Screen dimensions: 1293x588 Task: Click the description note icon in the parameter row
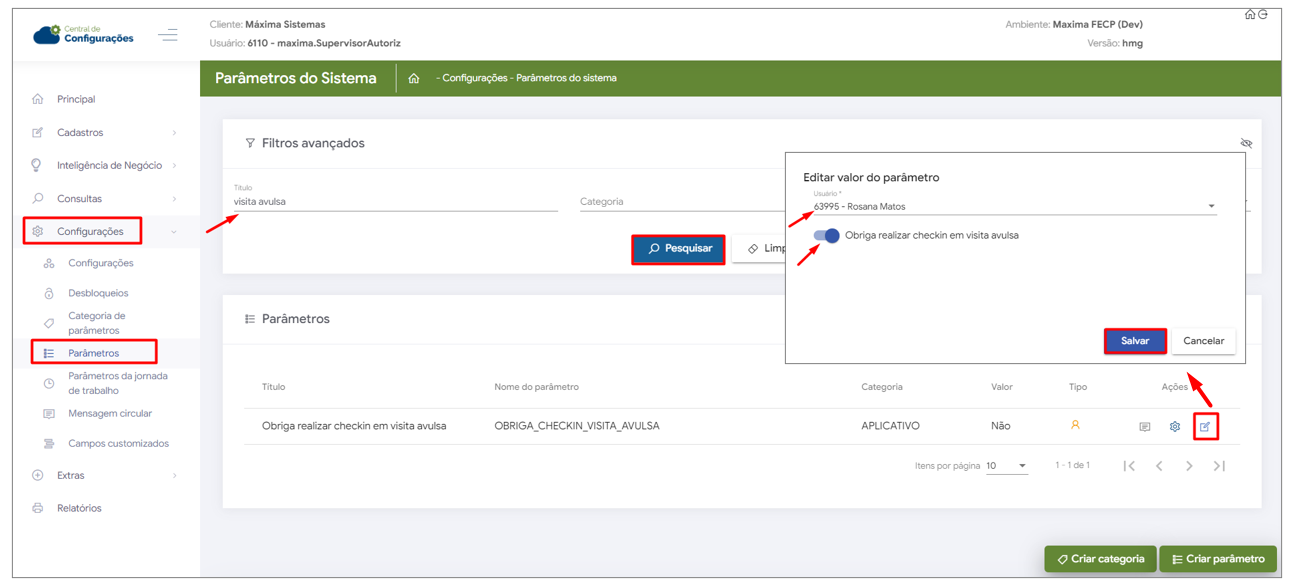(1145, 427)
